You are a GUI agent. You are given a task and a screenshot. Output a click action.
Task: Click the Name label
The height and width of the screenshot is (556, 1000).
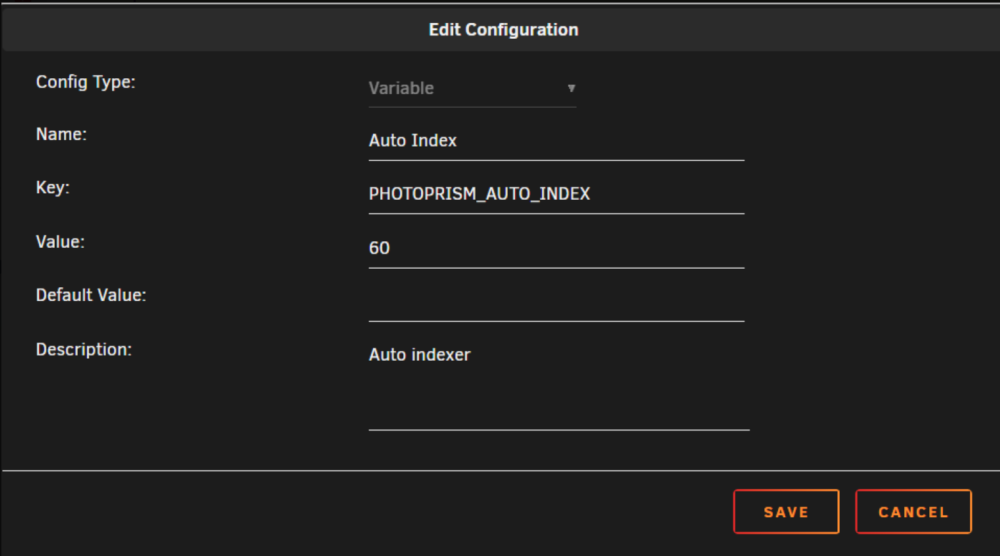pyautogui.click(x=61, y=135)
